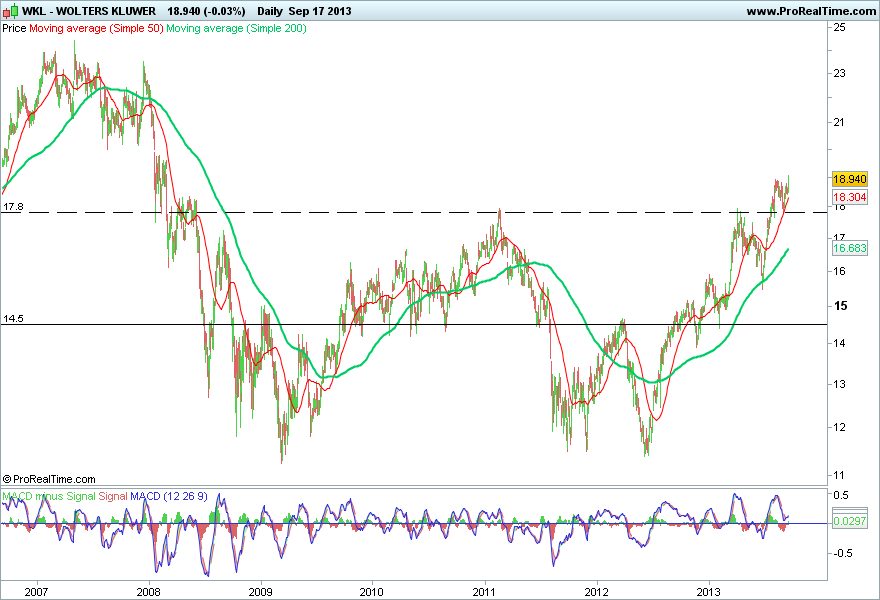This screenshot has height=600, width=880.
Task: Click the 17.8 resistance level label
Action: [13, 207]
